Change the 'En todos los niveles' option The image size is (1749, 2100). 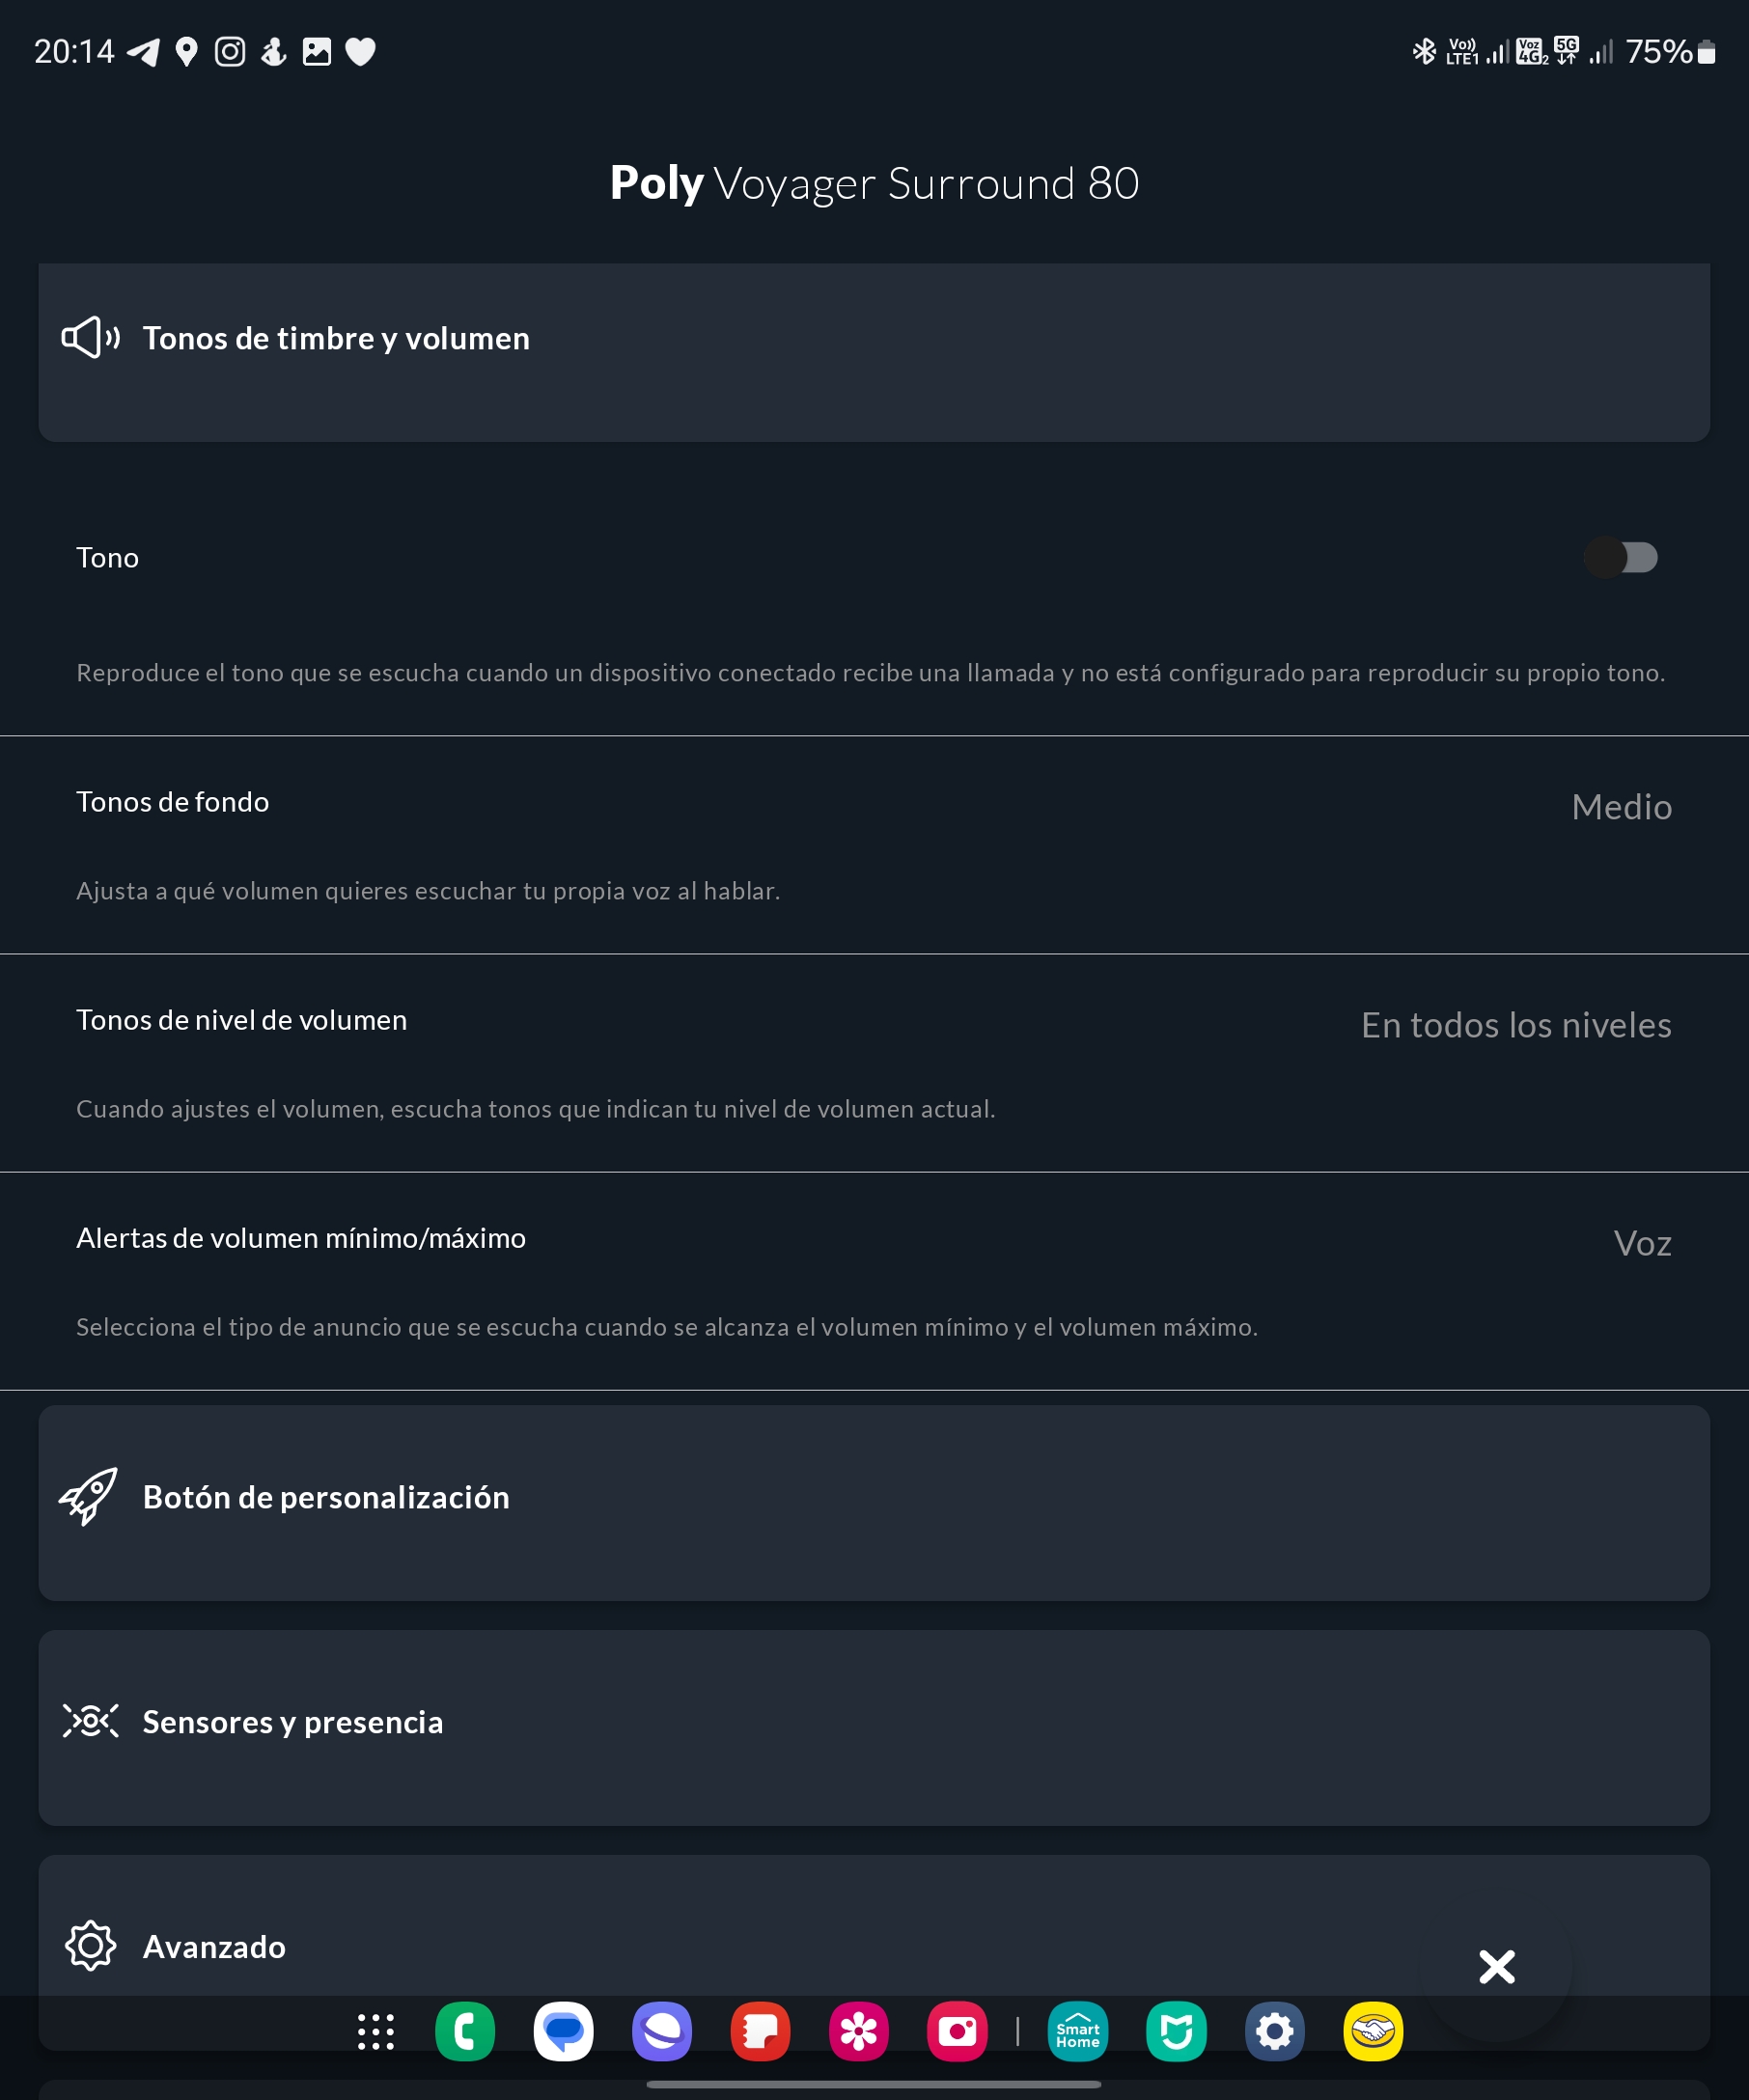coord(1515,1025)
